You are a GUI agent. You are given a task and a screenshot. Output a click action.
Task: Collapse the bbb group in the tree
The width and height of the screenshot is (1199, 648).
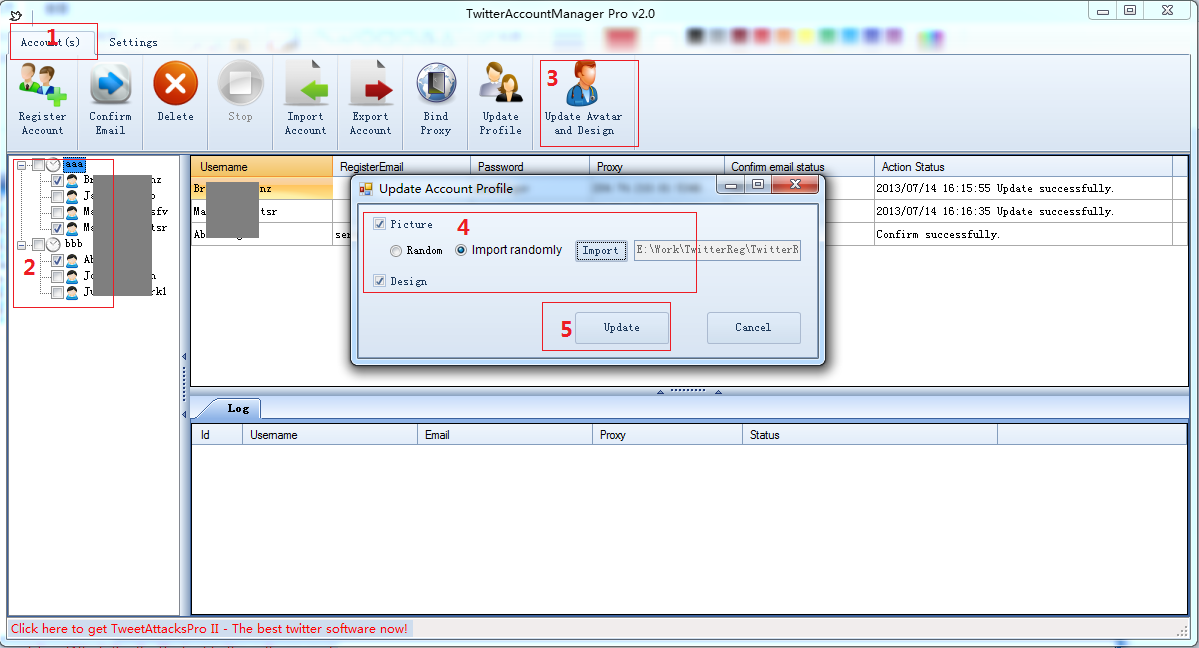(x=21, y=245)
